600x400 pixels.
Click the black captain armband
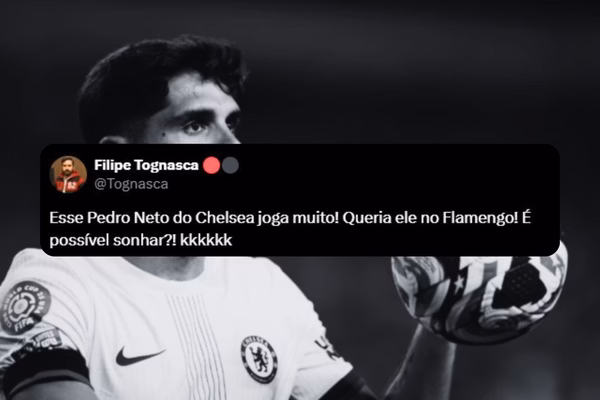pyautogui.click(x=46, y=372)
